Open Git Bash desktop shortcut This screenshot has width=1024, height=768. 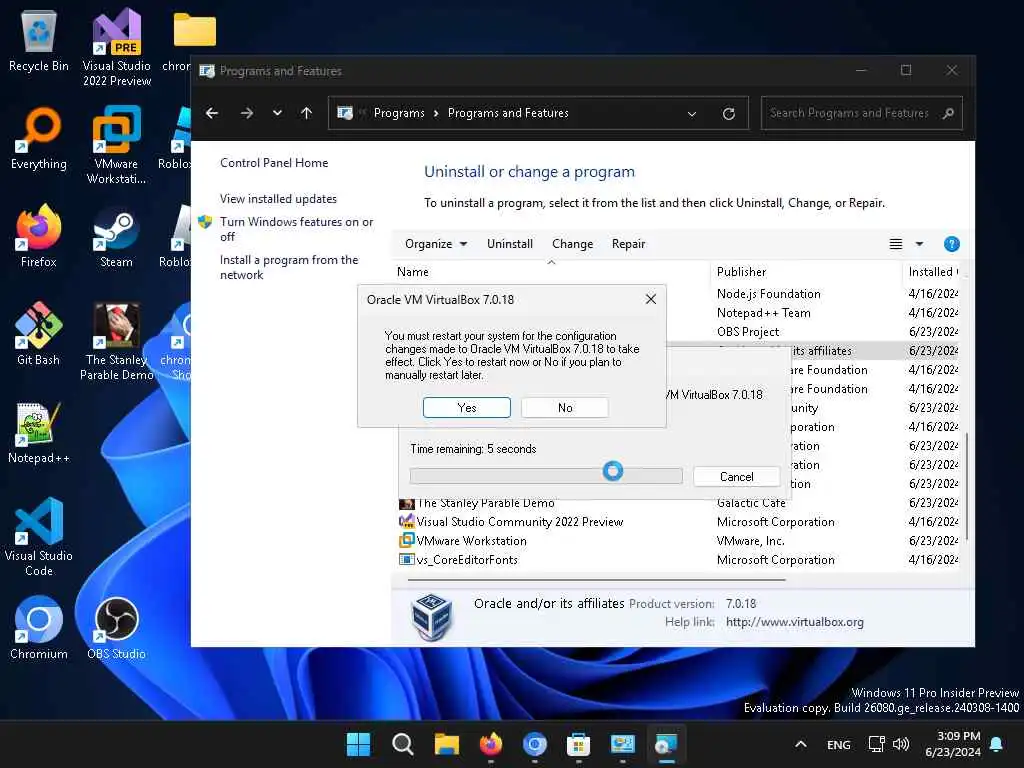click(39, 334)
